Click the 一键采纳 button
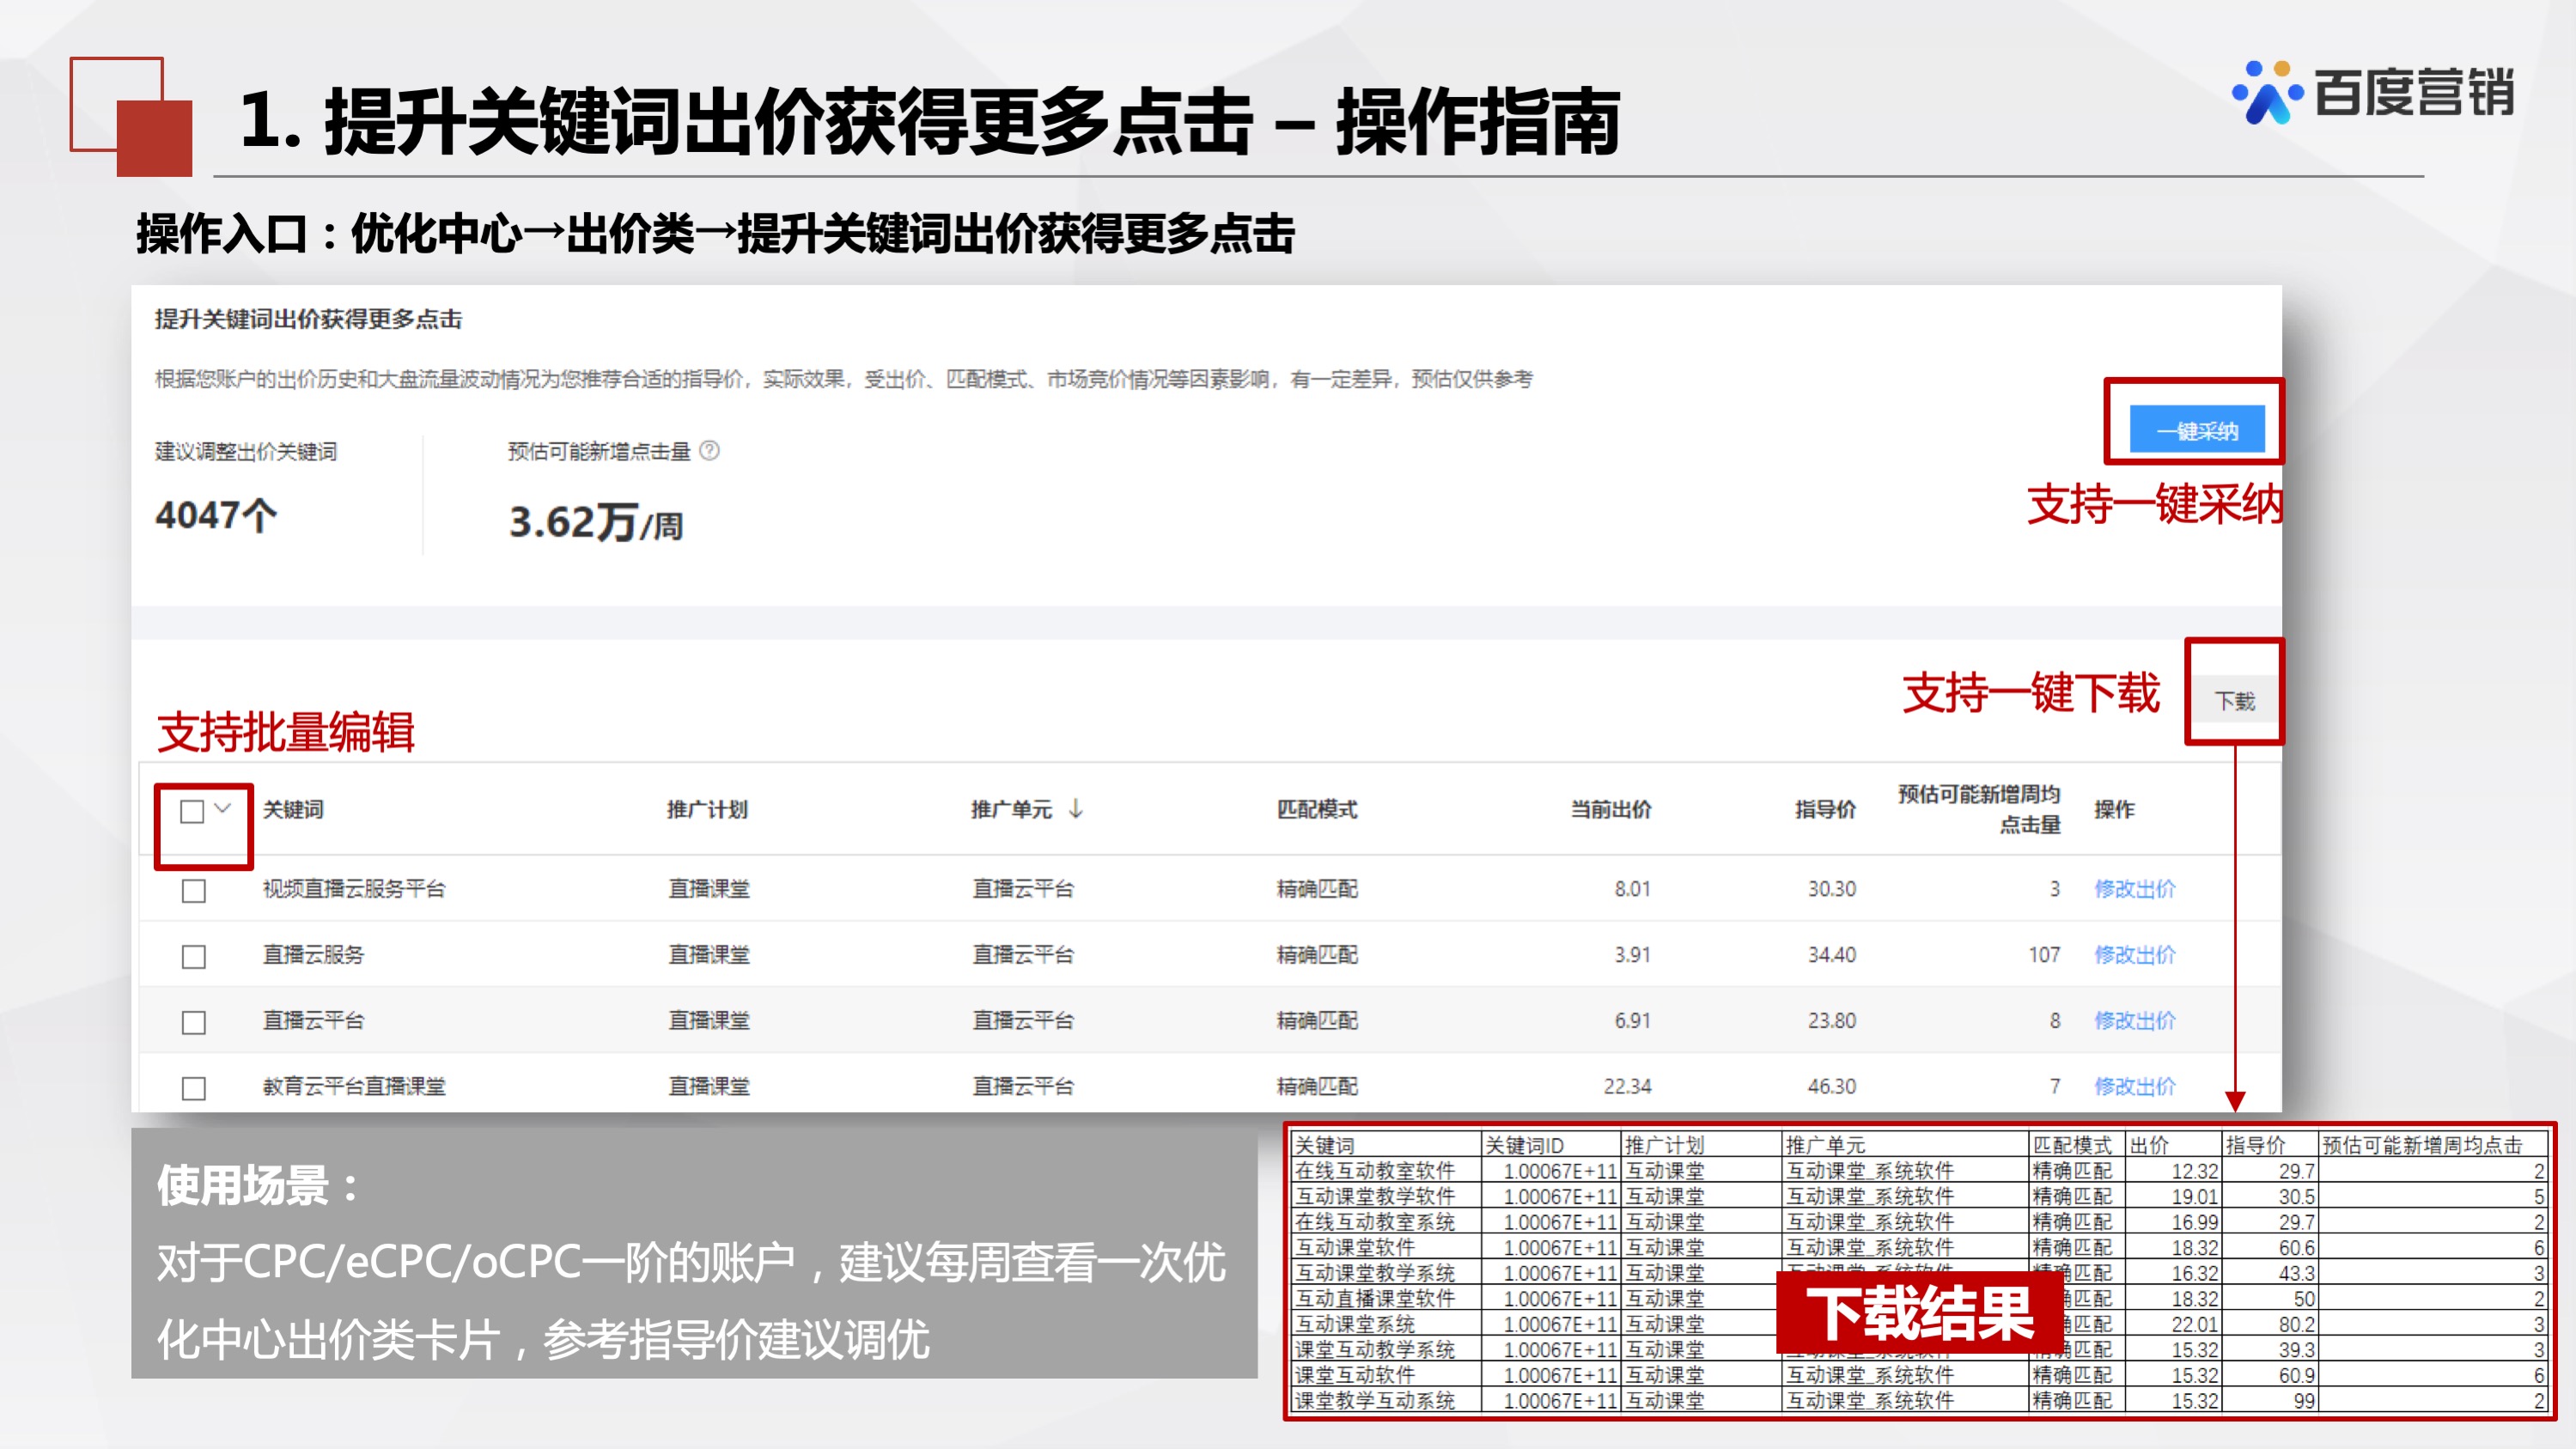Screen dimensions: 2576x1449 point(2196,428)
